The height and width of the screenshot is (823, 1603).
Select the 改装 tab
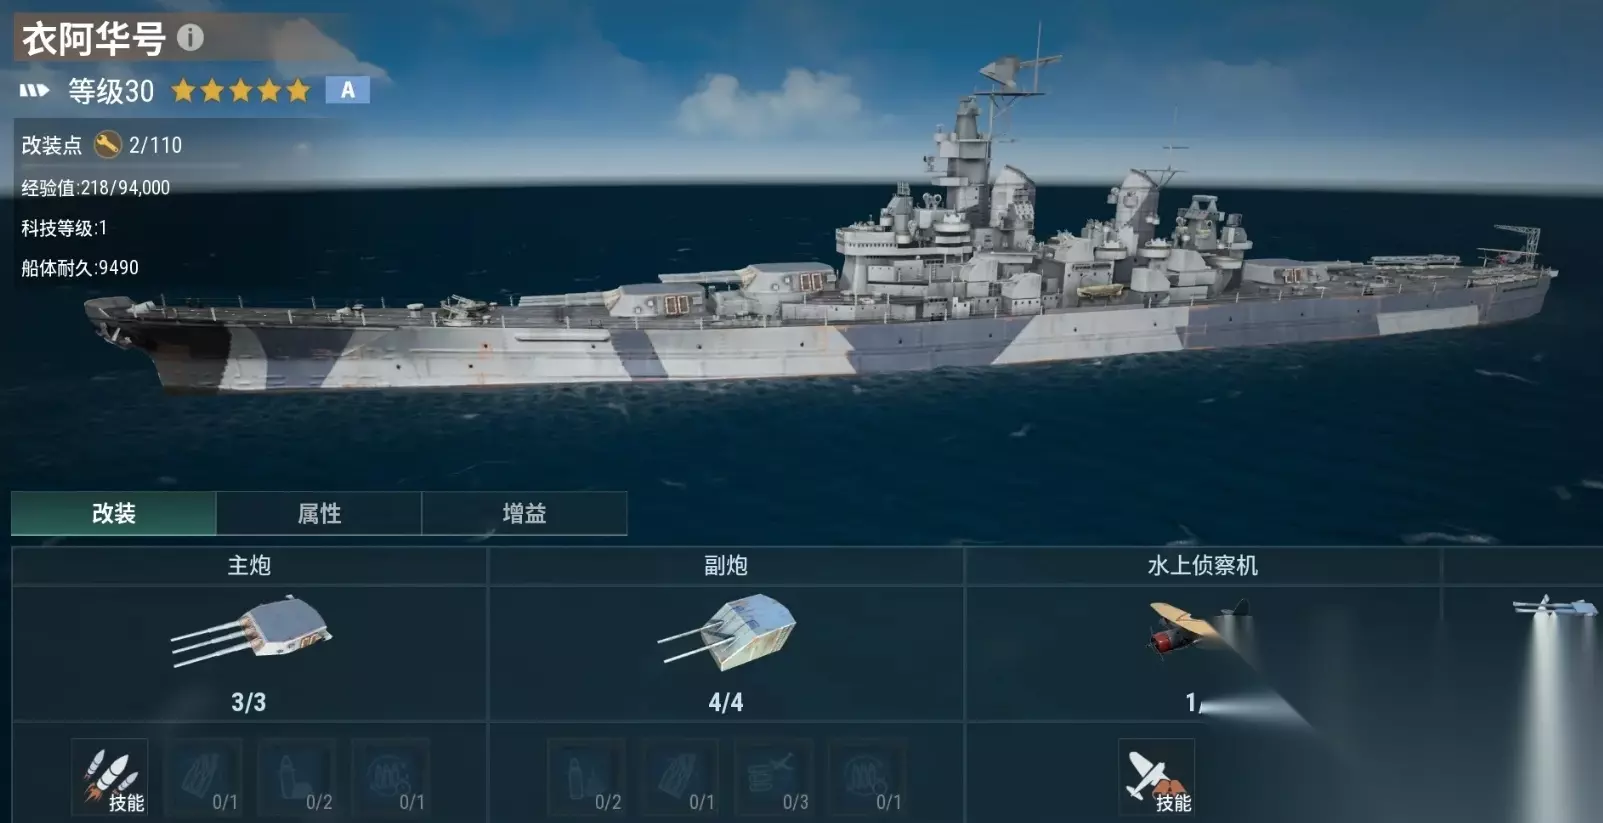click(114, 513)
